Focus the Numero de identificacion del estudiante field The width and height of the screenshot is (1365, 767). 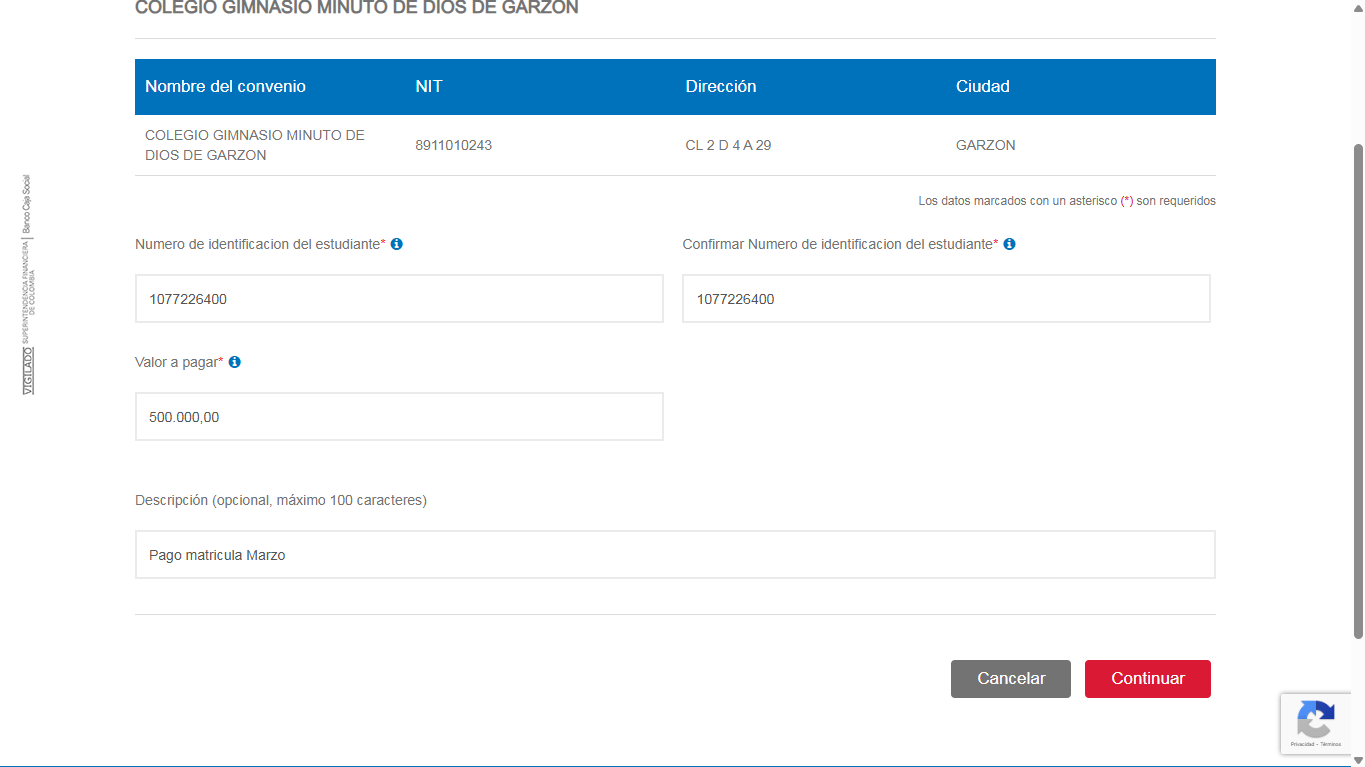399,299
